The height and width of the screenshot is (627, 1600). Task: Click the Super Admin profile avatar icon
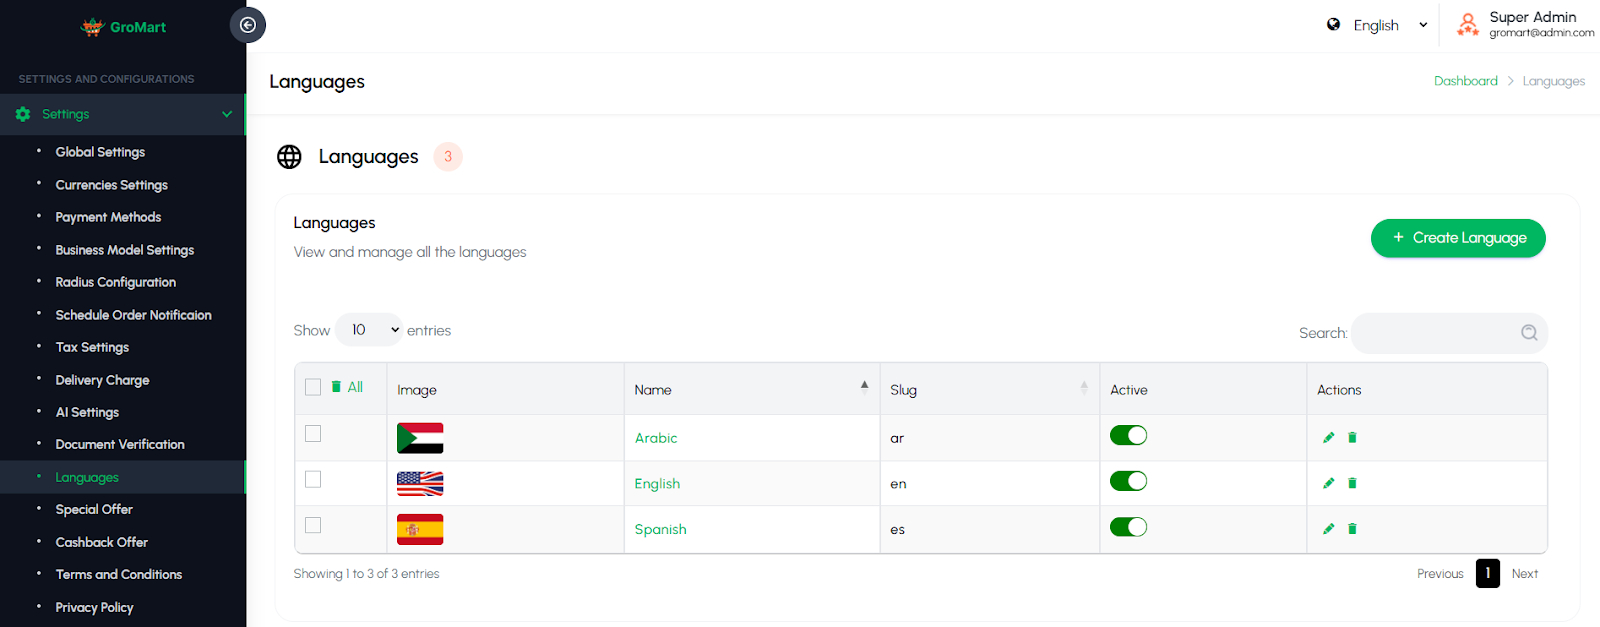[1467, 25]
